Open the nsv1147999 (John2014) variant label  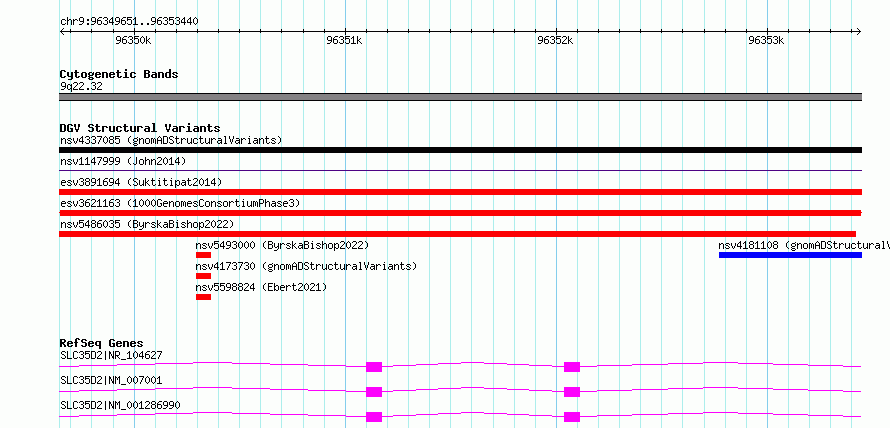point(123,161)
